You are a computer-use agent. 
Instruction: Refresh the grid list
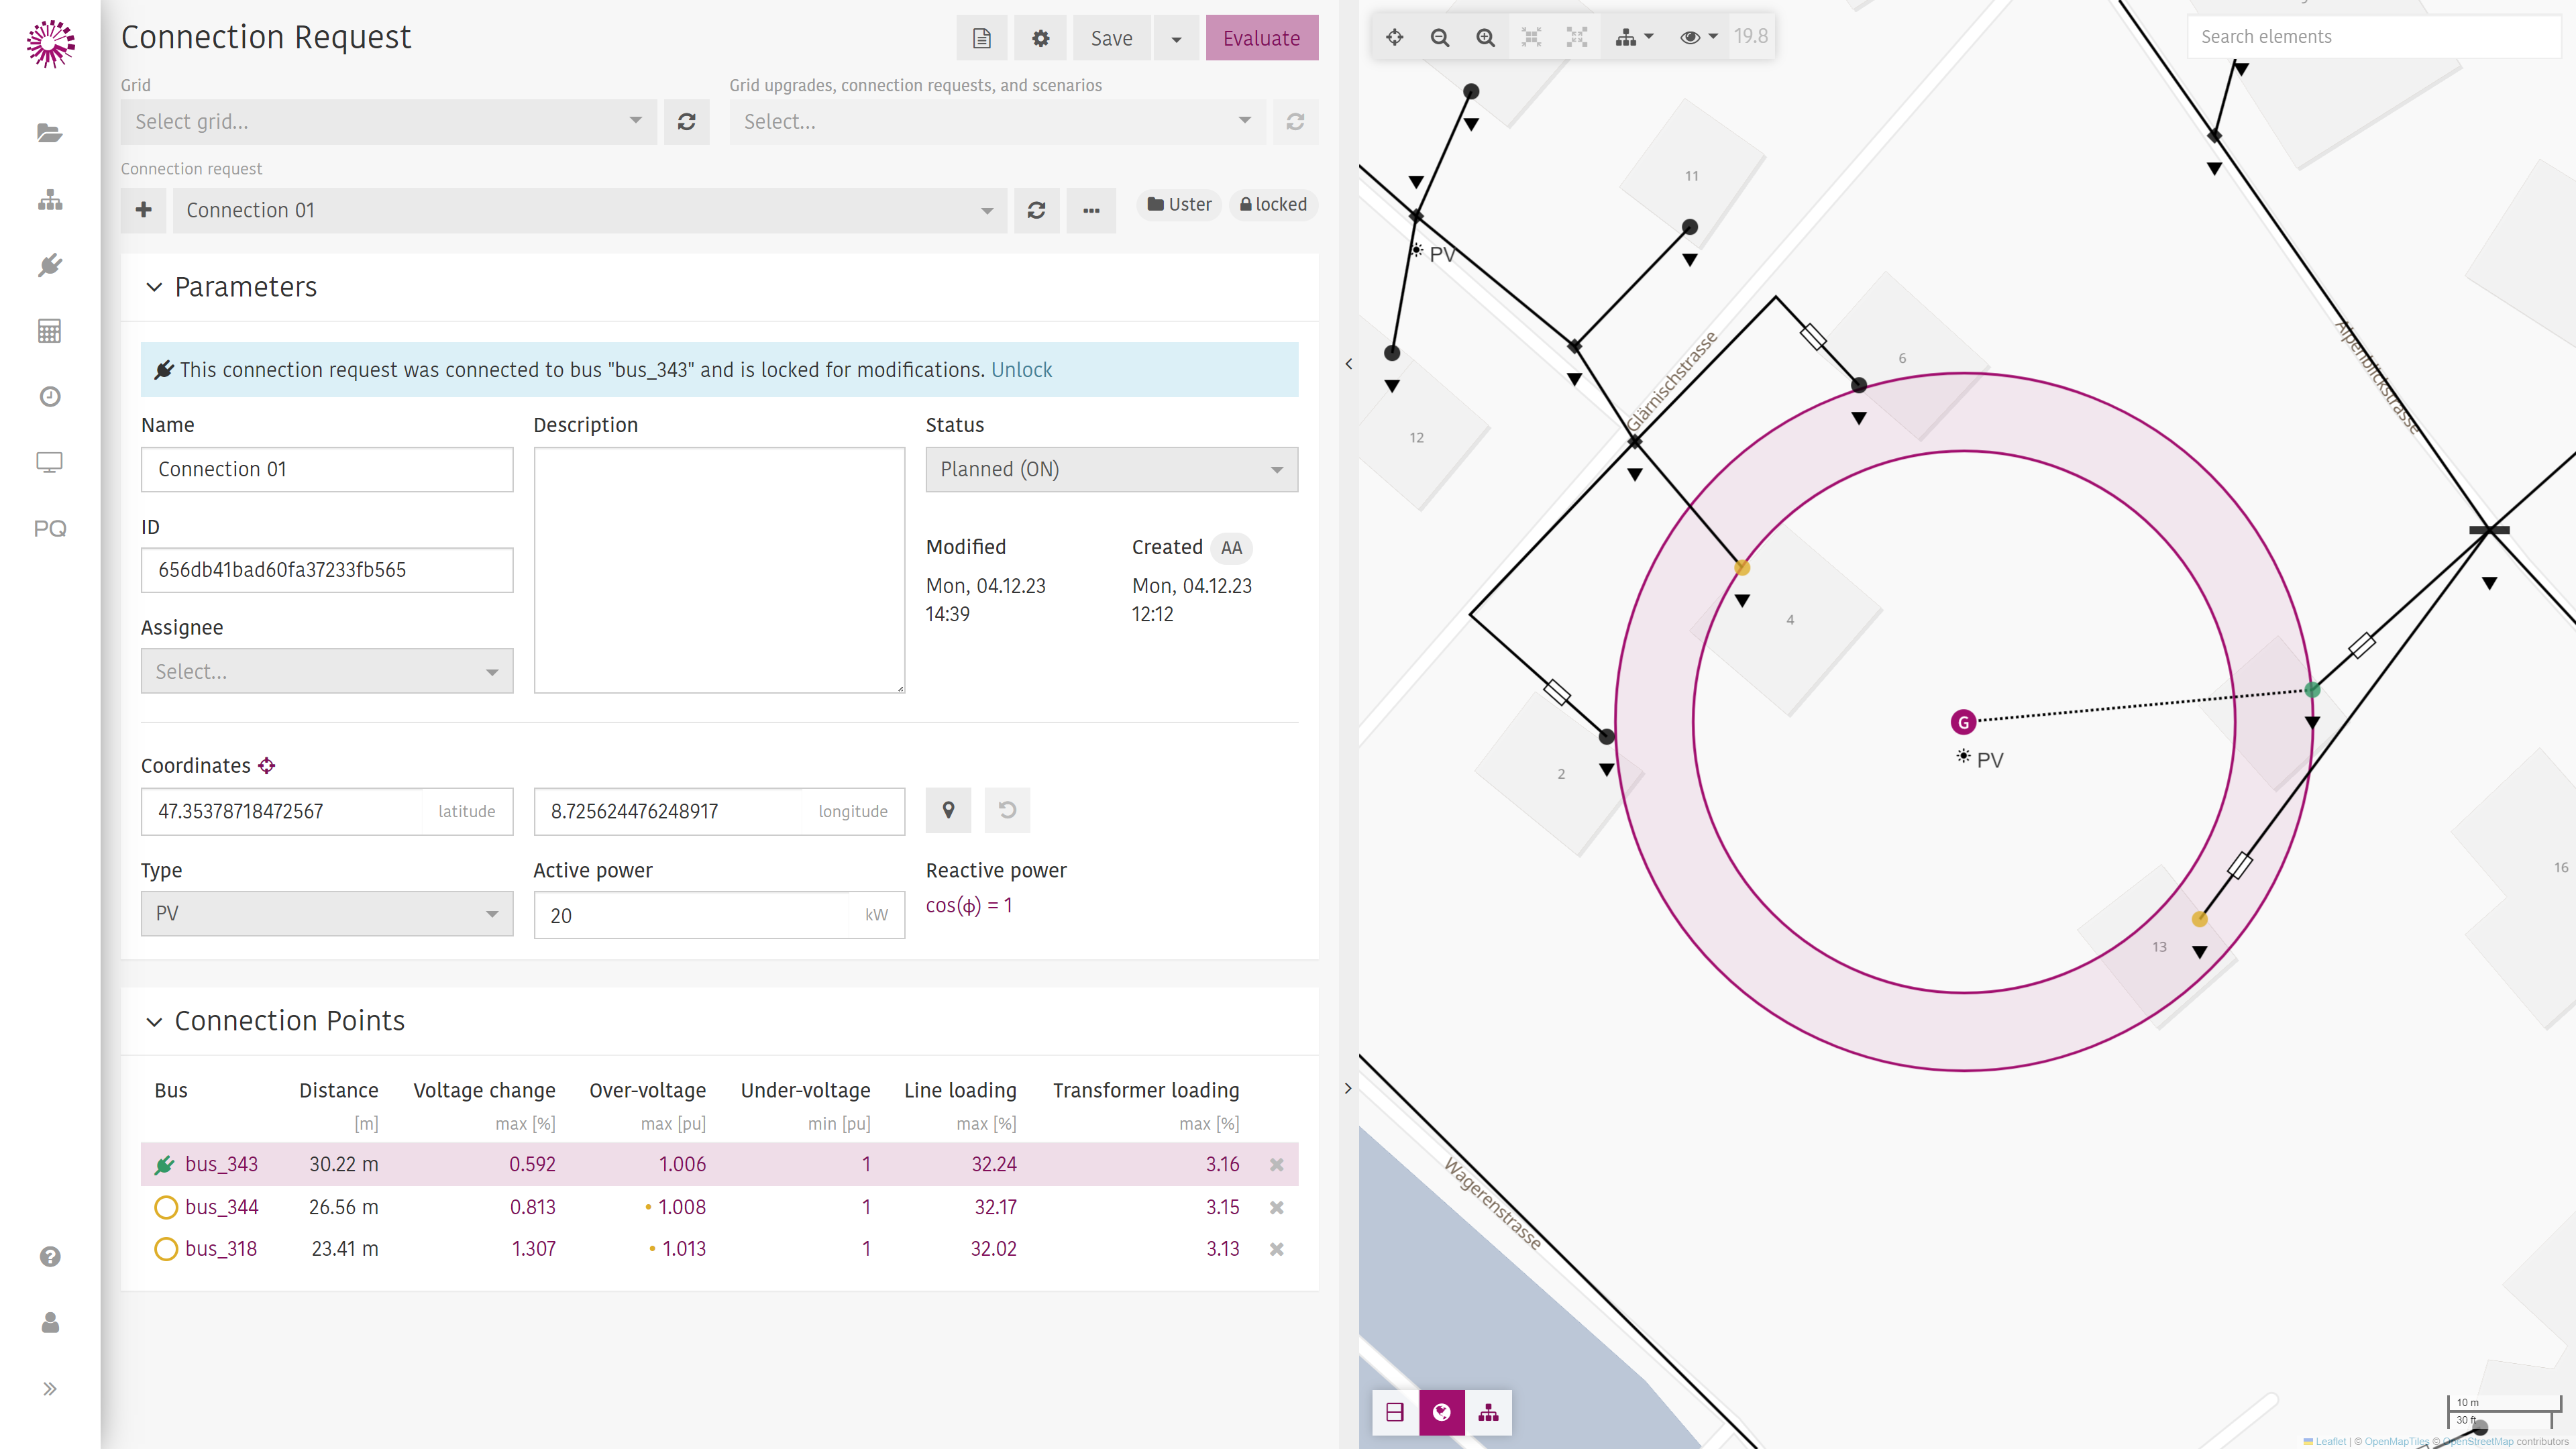pyautogui.click(x=686, y=122)
